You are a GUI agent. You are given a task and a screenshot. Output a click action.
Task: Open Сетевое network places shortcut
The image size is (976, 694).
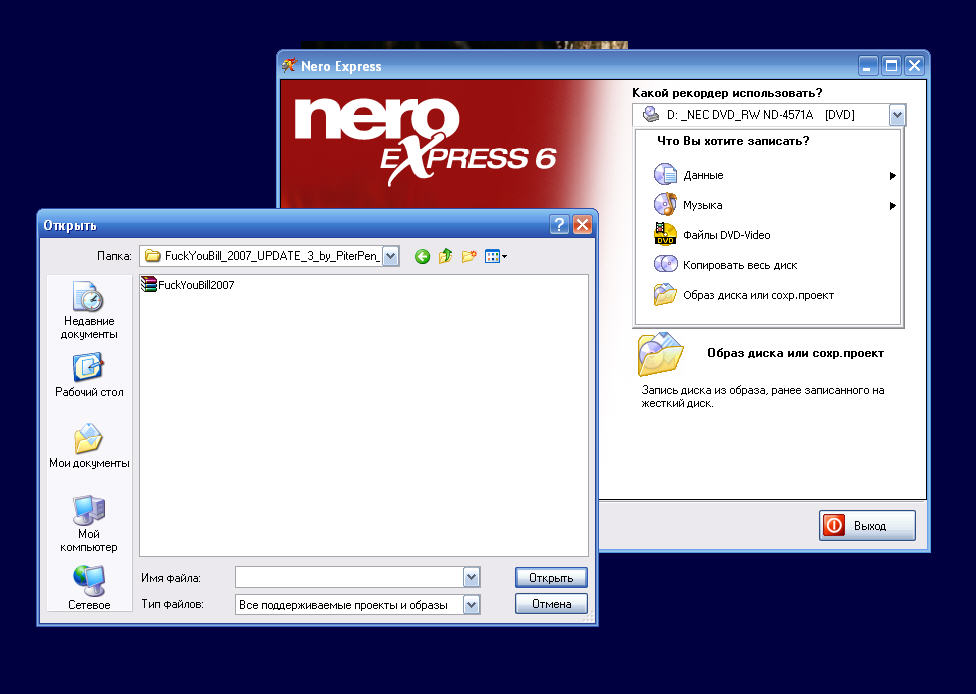pos(89,588)
